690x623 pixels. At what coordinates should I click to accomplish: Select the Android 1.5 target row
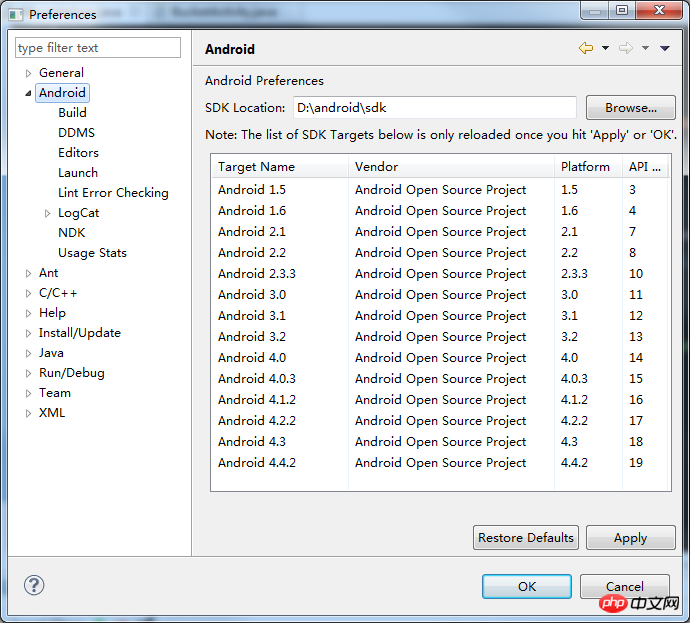pos(441,190)
